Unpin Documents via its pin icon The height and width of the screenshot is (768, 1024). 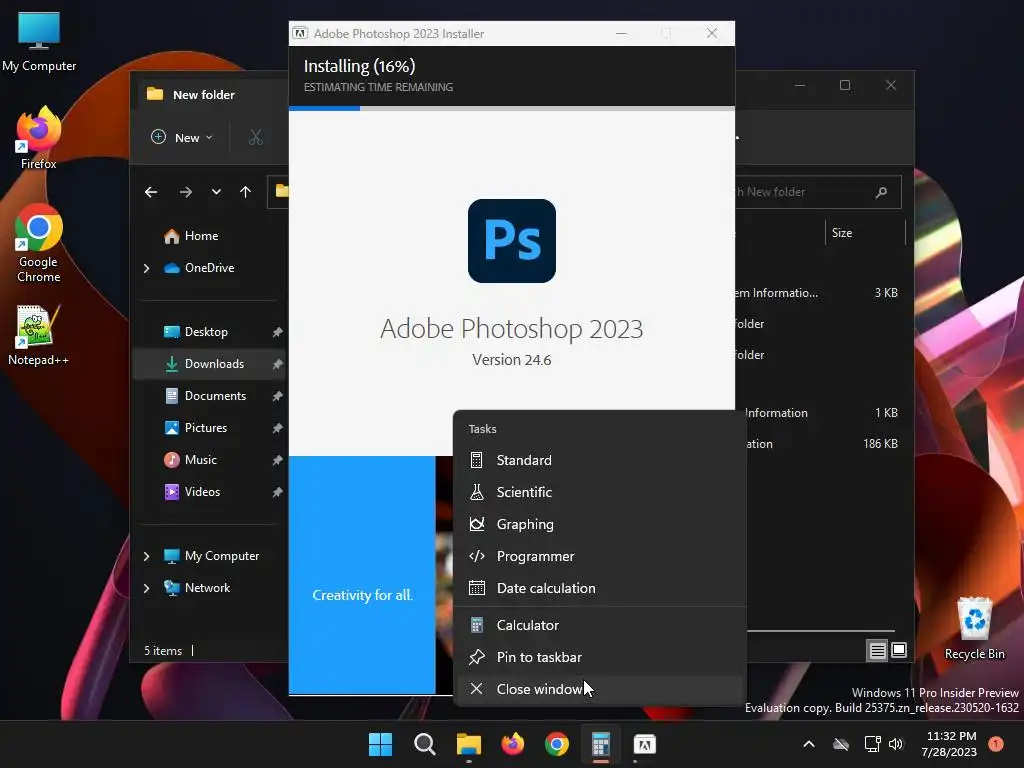click(x=277, y=396)
